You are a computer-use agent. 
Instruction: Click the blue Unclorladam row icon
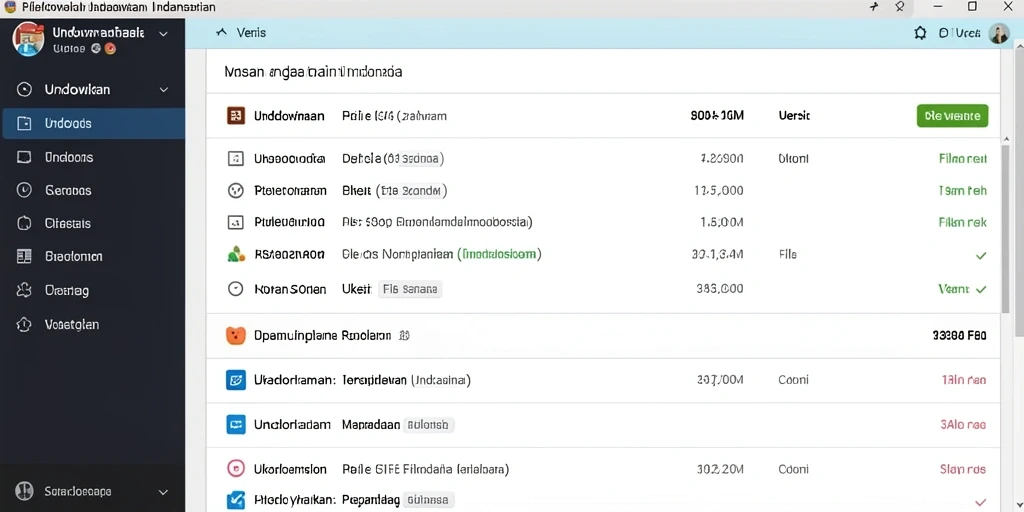click(x=235, y=424)
